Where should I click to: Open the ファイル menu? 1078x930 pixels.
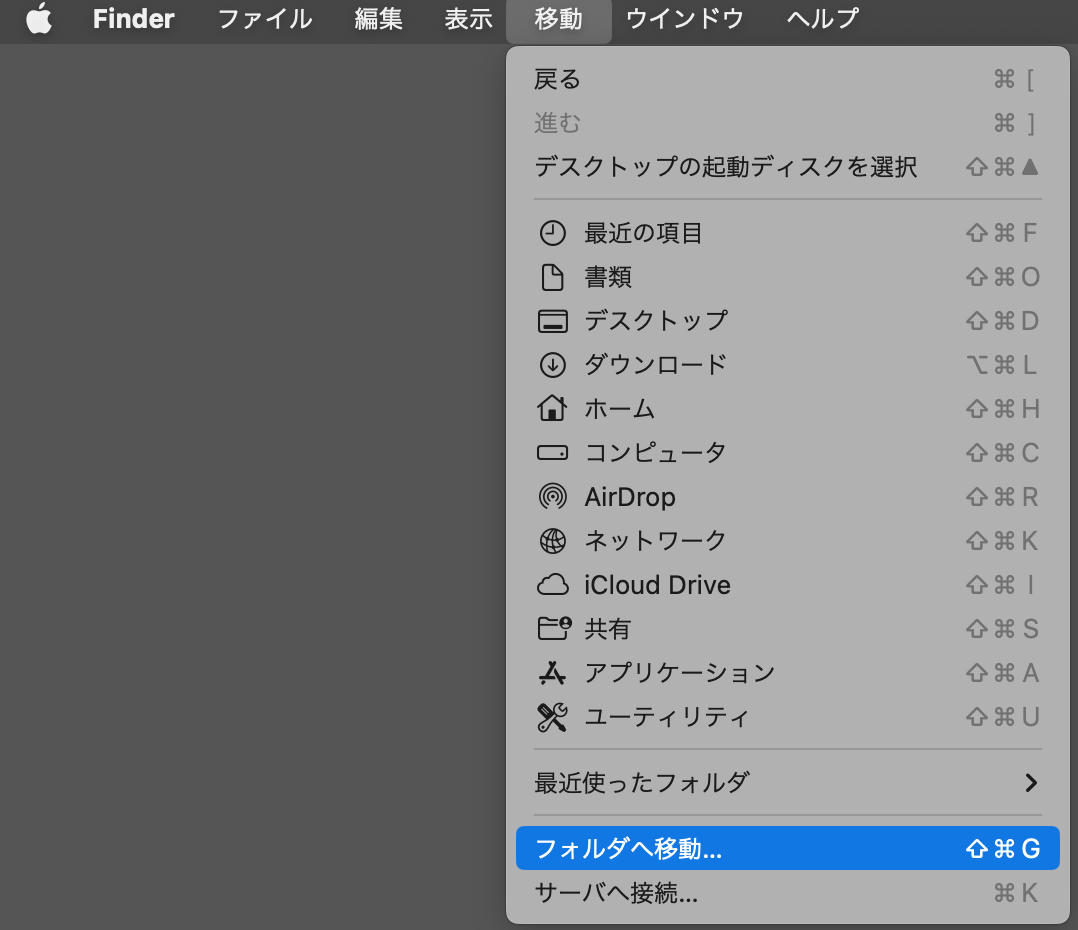265,19
